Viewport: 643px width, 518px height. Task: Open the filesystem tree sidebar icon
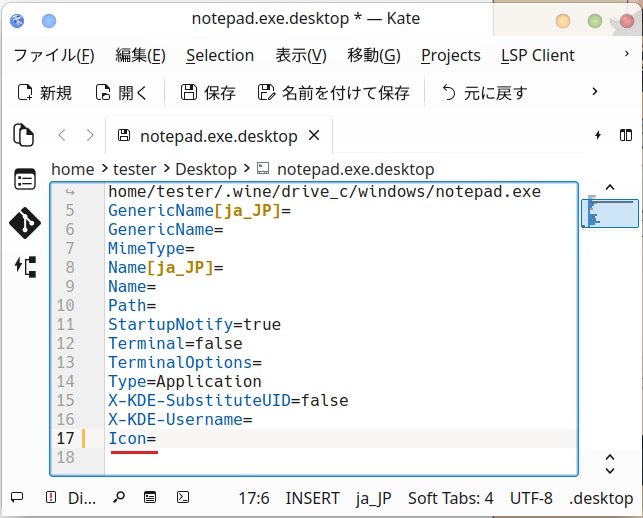tap(24, 266)
